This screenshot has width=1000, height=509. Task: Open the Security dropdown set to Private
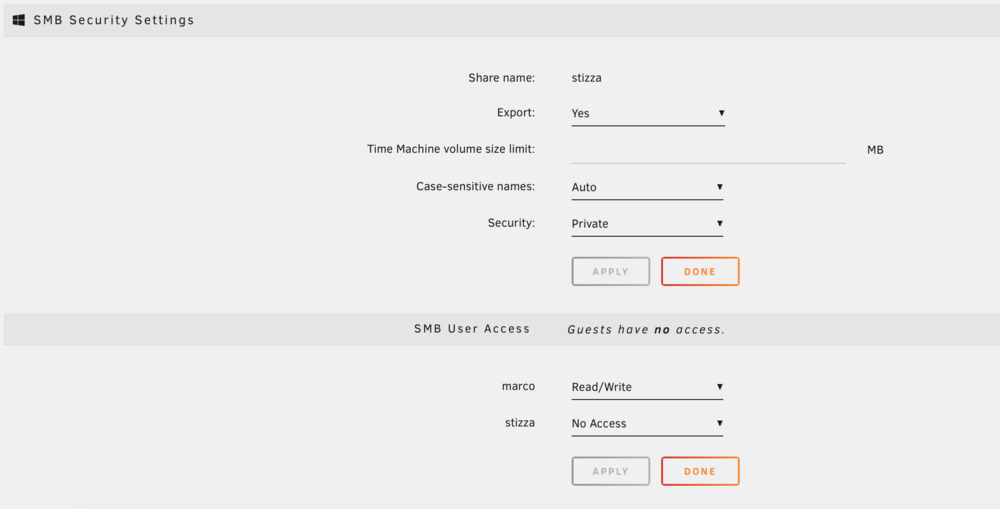coord(647,224)
